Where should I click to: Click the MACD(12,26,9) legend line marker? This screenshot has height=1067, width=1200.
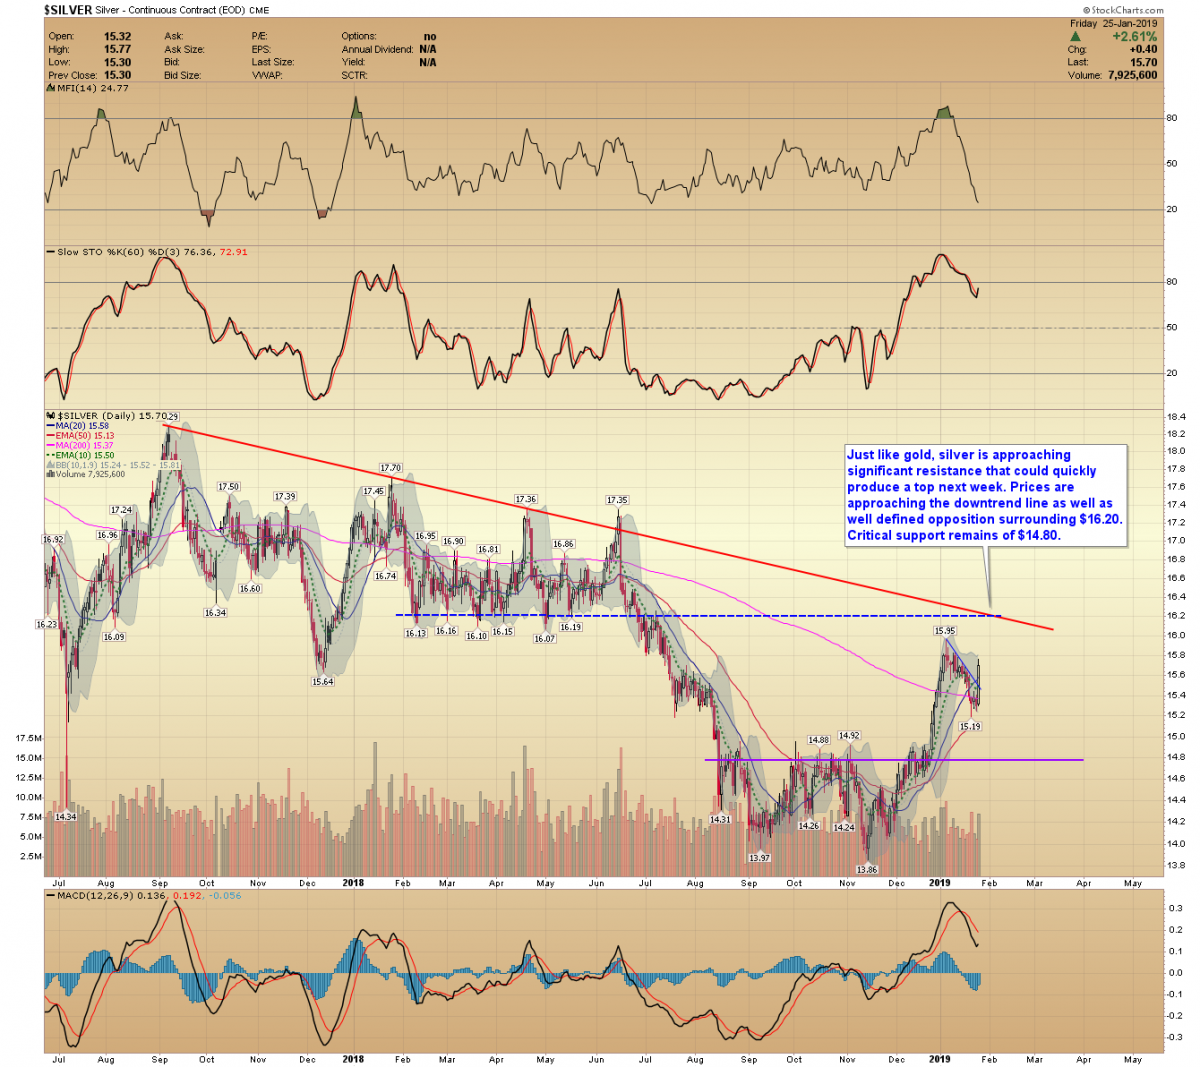(x=51, y=895)
